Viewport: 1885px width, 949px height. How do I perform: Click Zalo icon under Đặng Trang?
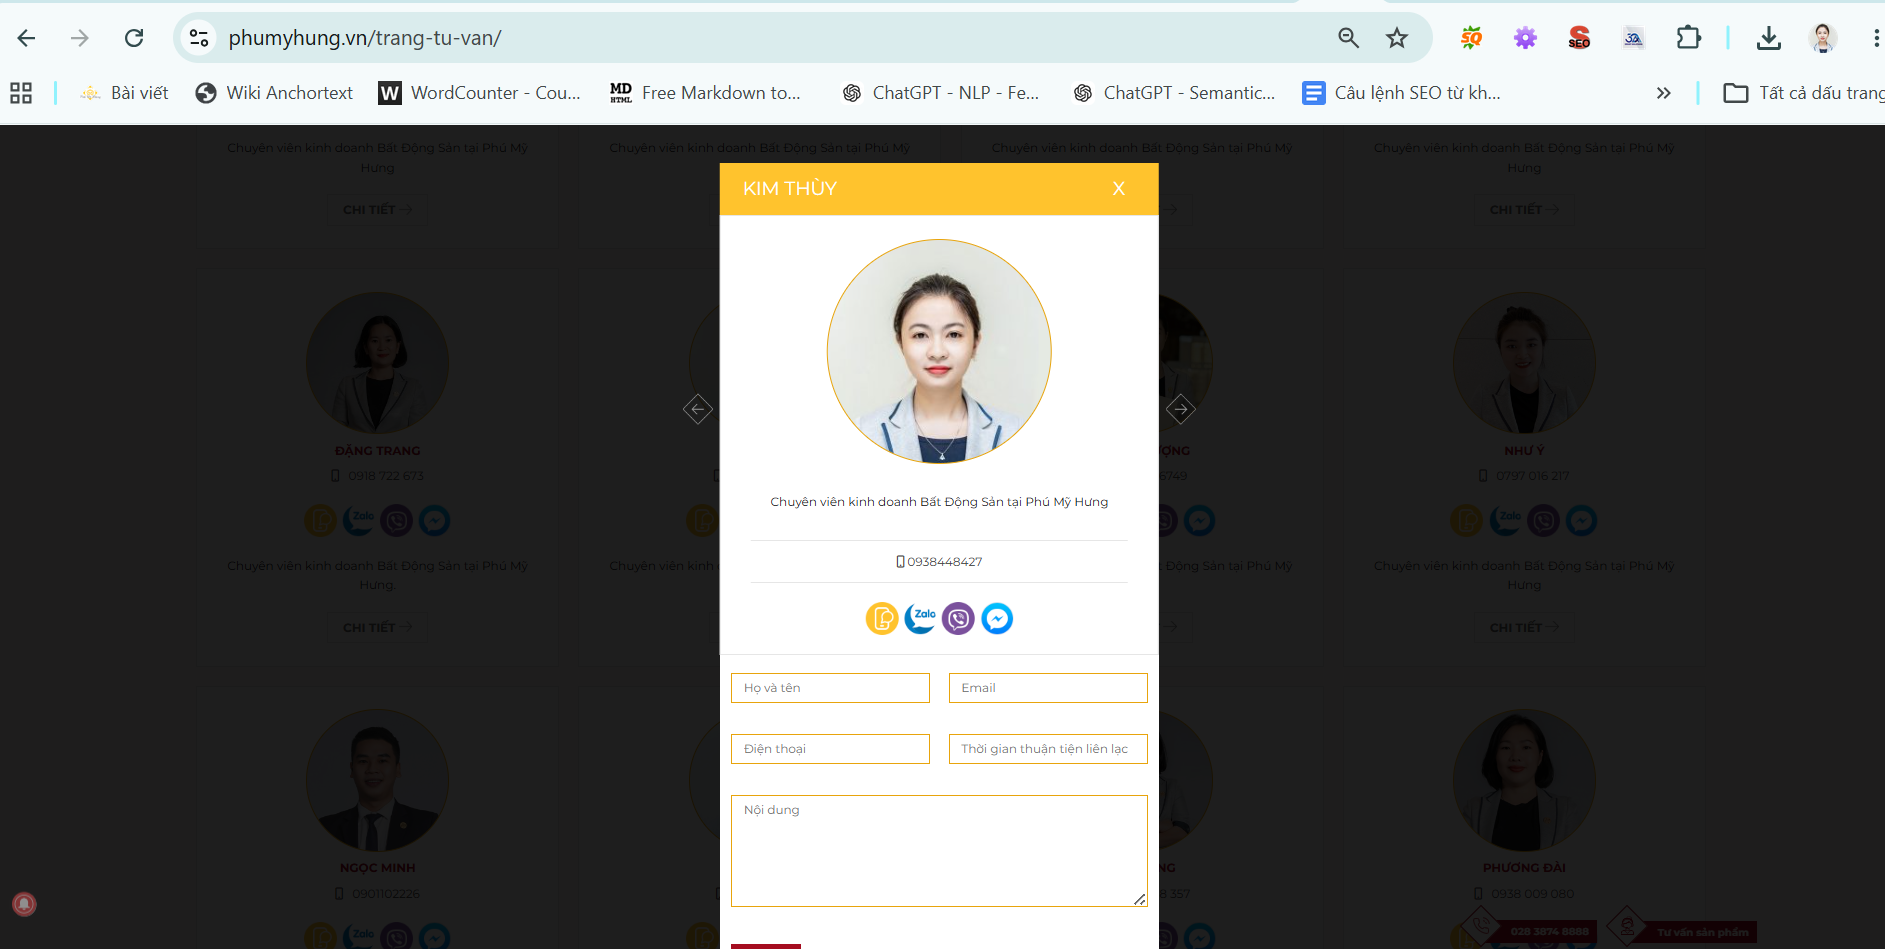(359, 521)
